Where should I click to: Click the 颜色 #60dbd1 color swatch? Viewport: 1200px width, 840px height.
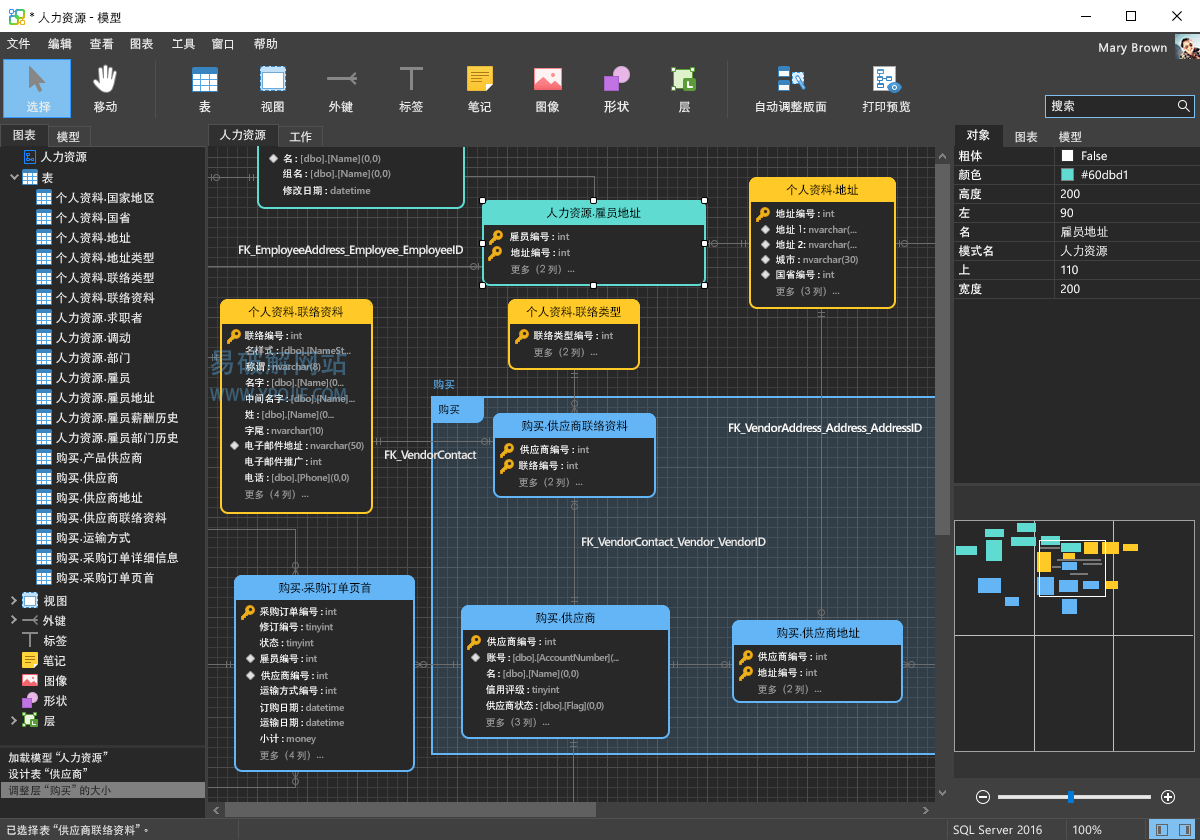1067,175
